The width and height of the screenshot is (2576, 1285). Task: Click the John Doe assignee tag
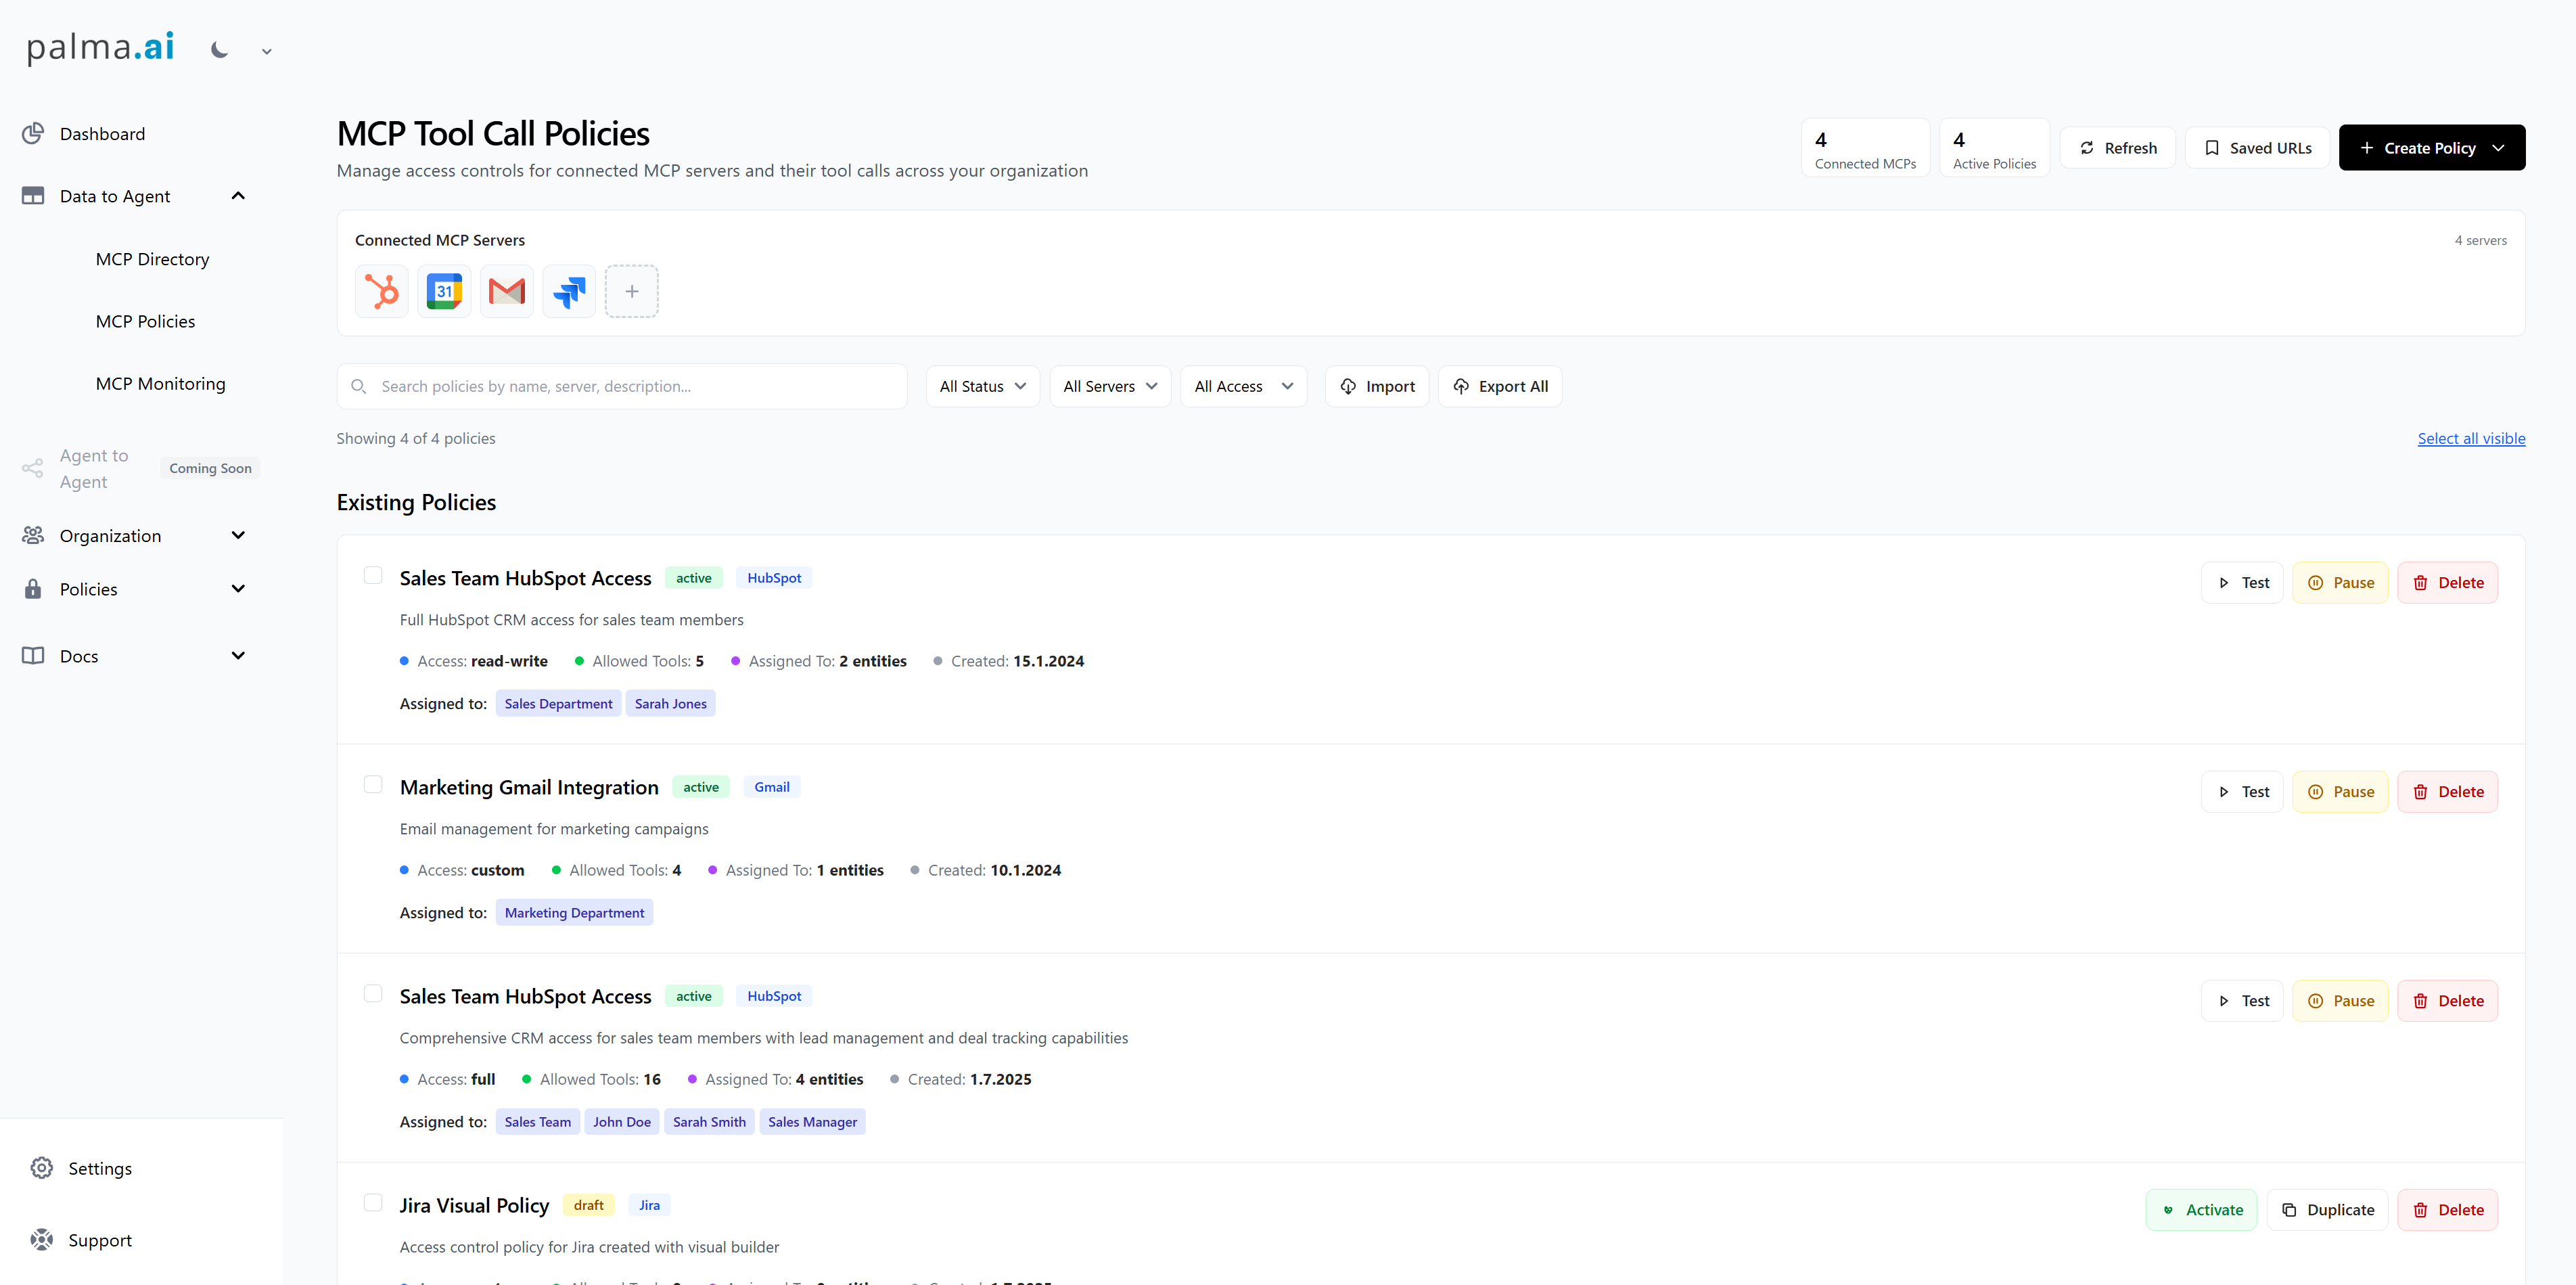coord(621,1121)
